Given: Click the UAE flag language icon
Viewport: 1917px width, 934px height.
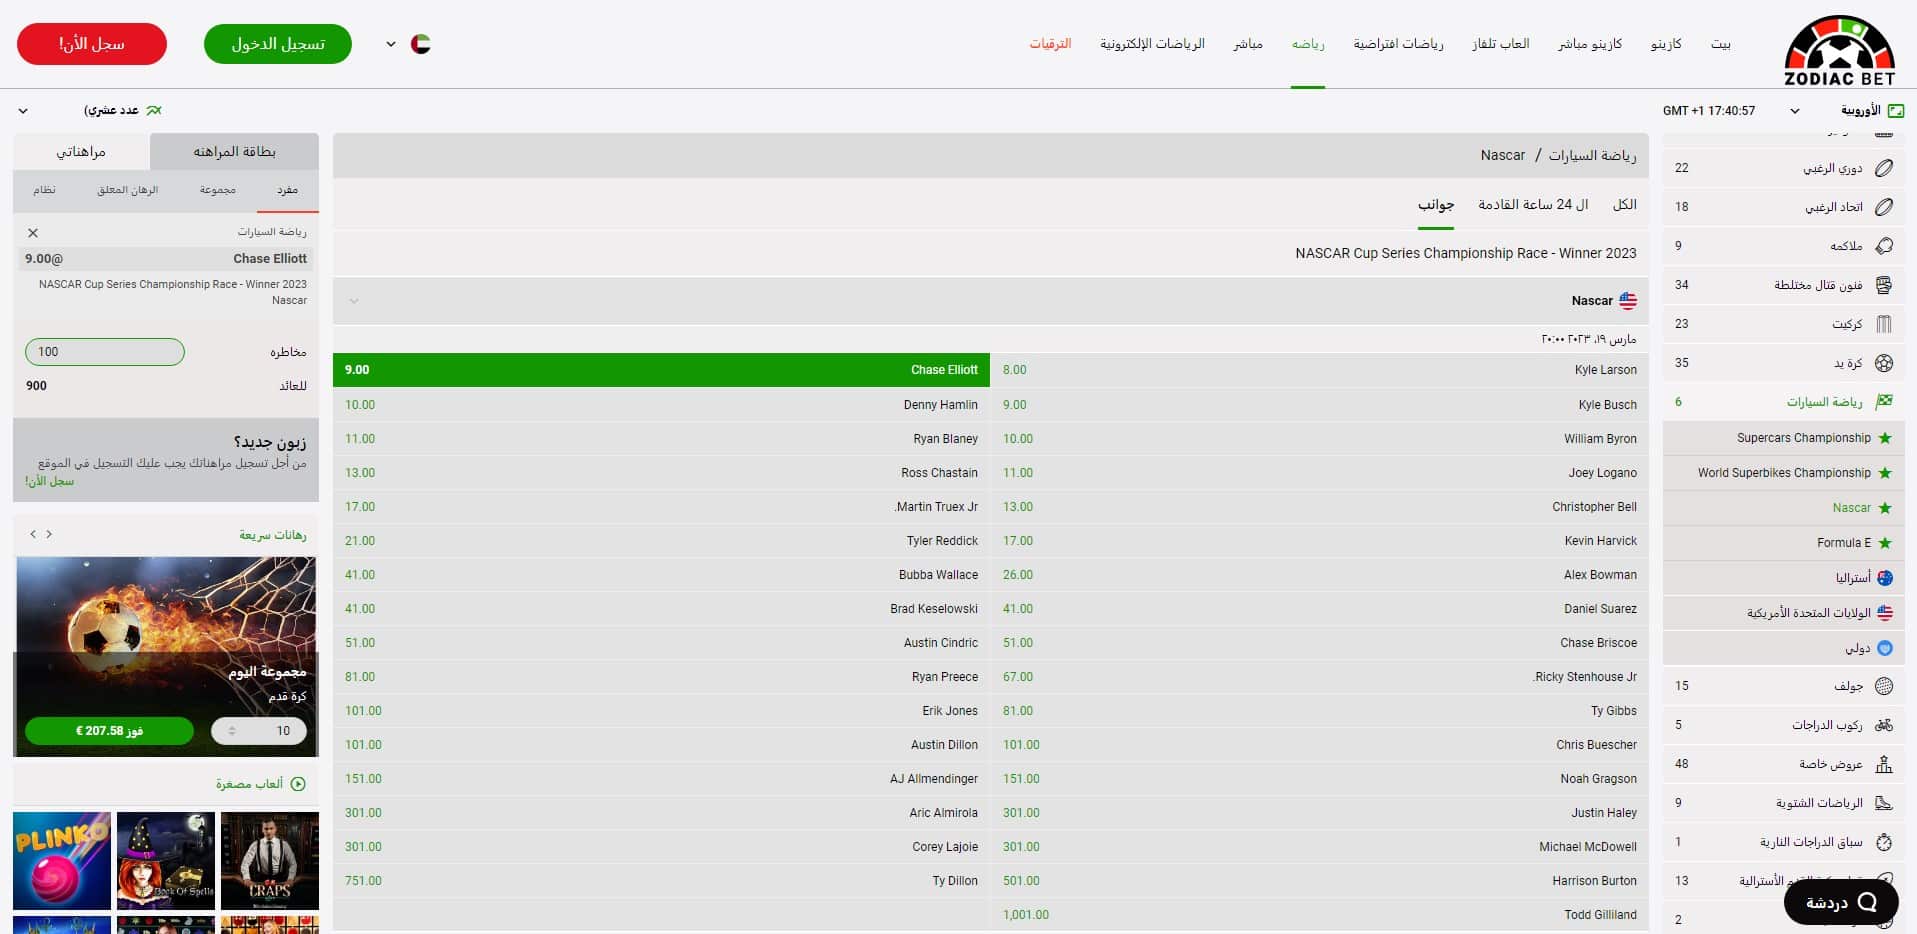Looking at the screenshot, I should coord(421,44).
